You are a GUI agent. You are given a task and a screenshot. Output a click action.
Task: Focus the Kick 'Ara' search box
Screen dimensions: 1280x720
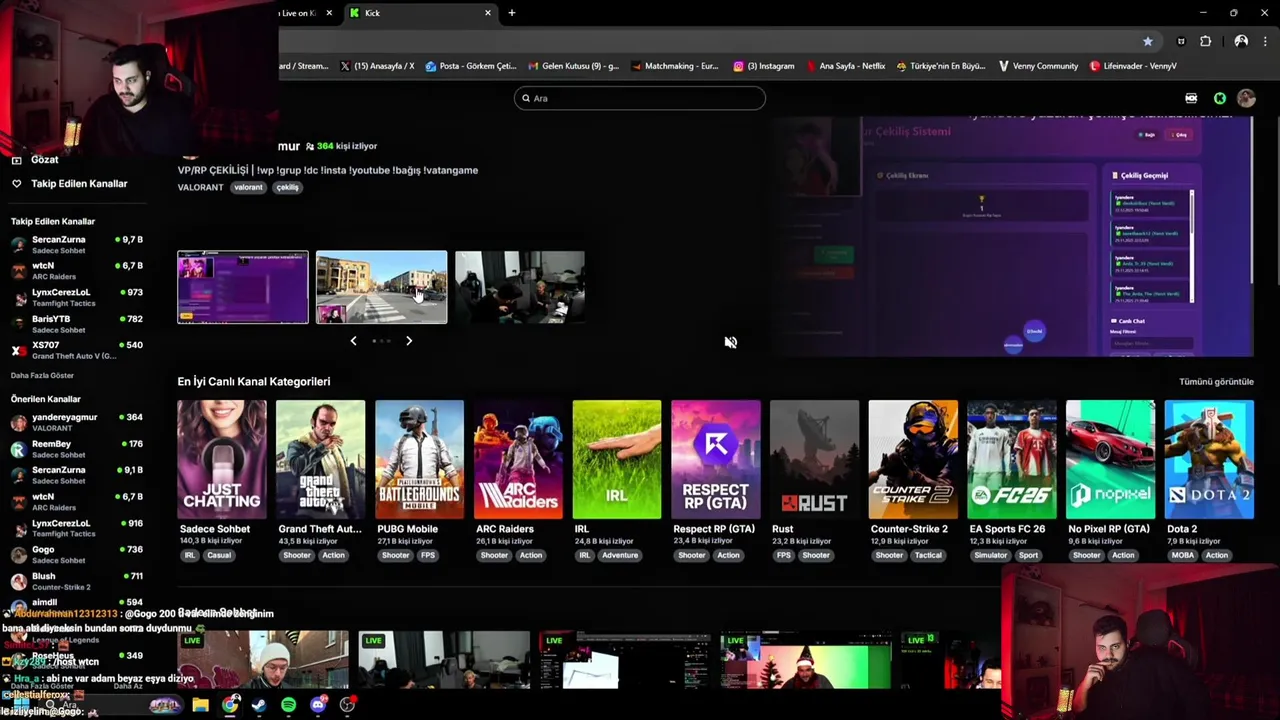pos(640,98)
